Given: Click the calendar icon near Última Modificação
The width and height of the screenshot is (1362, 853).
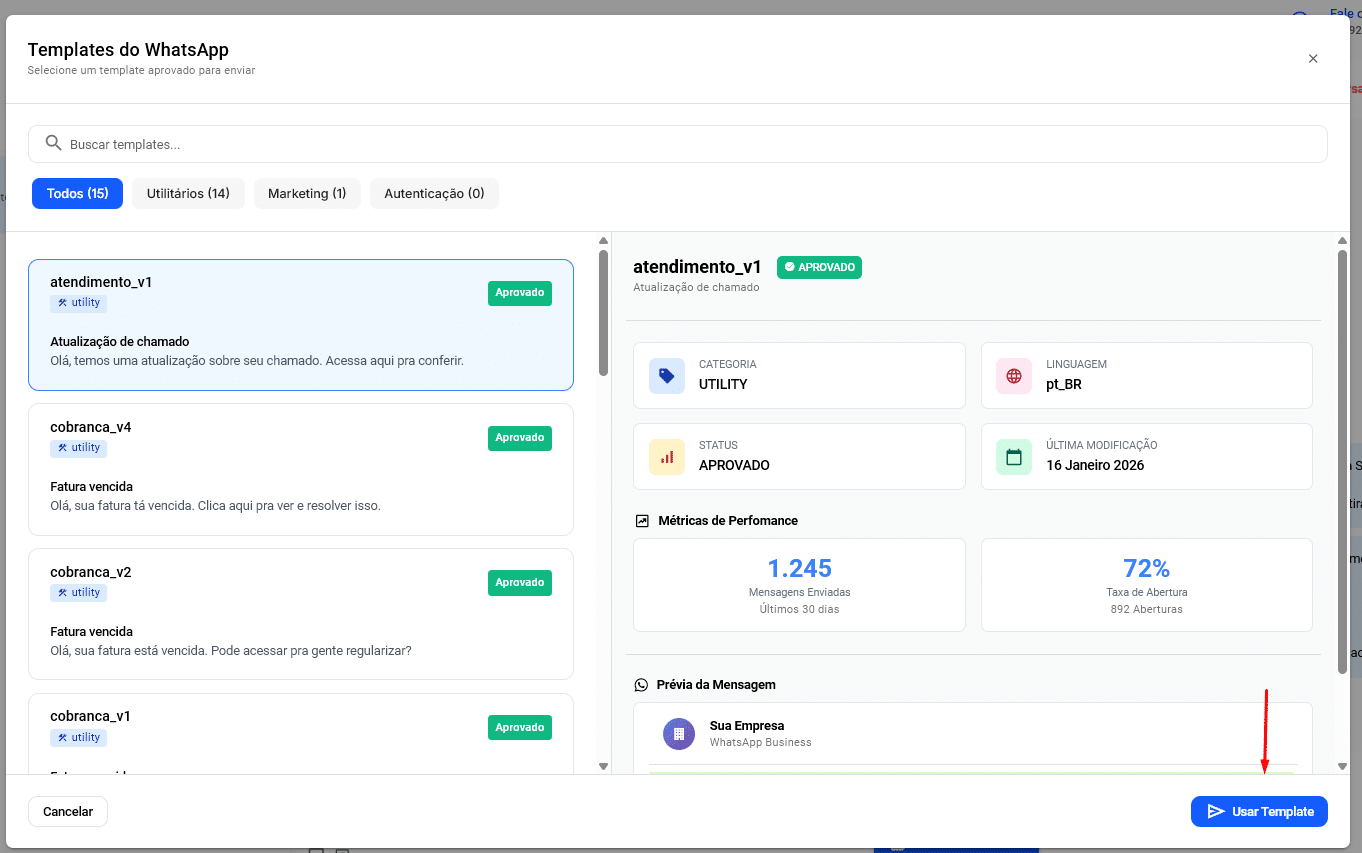Looking at the screenshot, I should click(x=1013, y=456).
